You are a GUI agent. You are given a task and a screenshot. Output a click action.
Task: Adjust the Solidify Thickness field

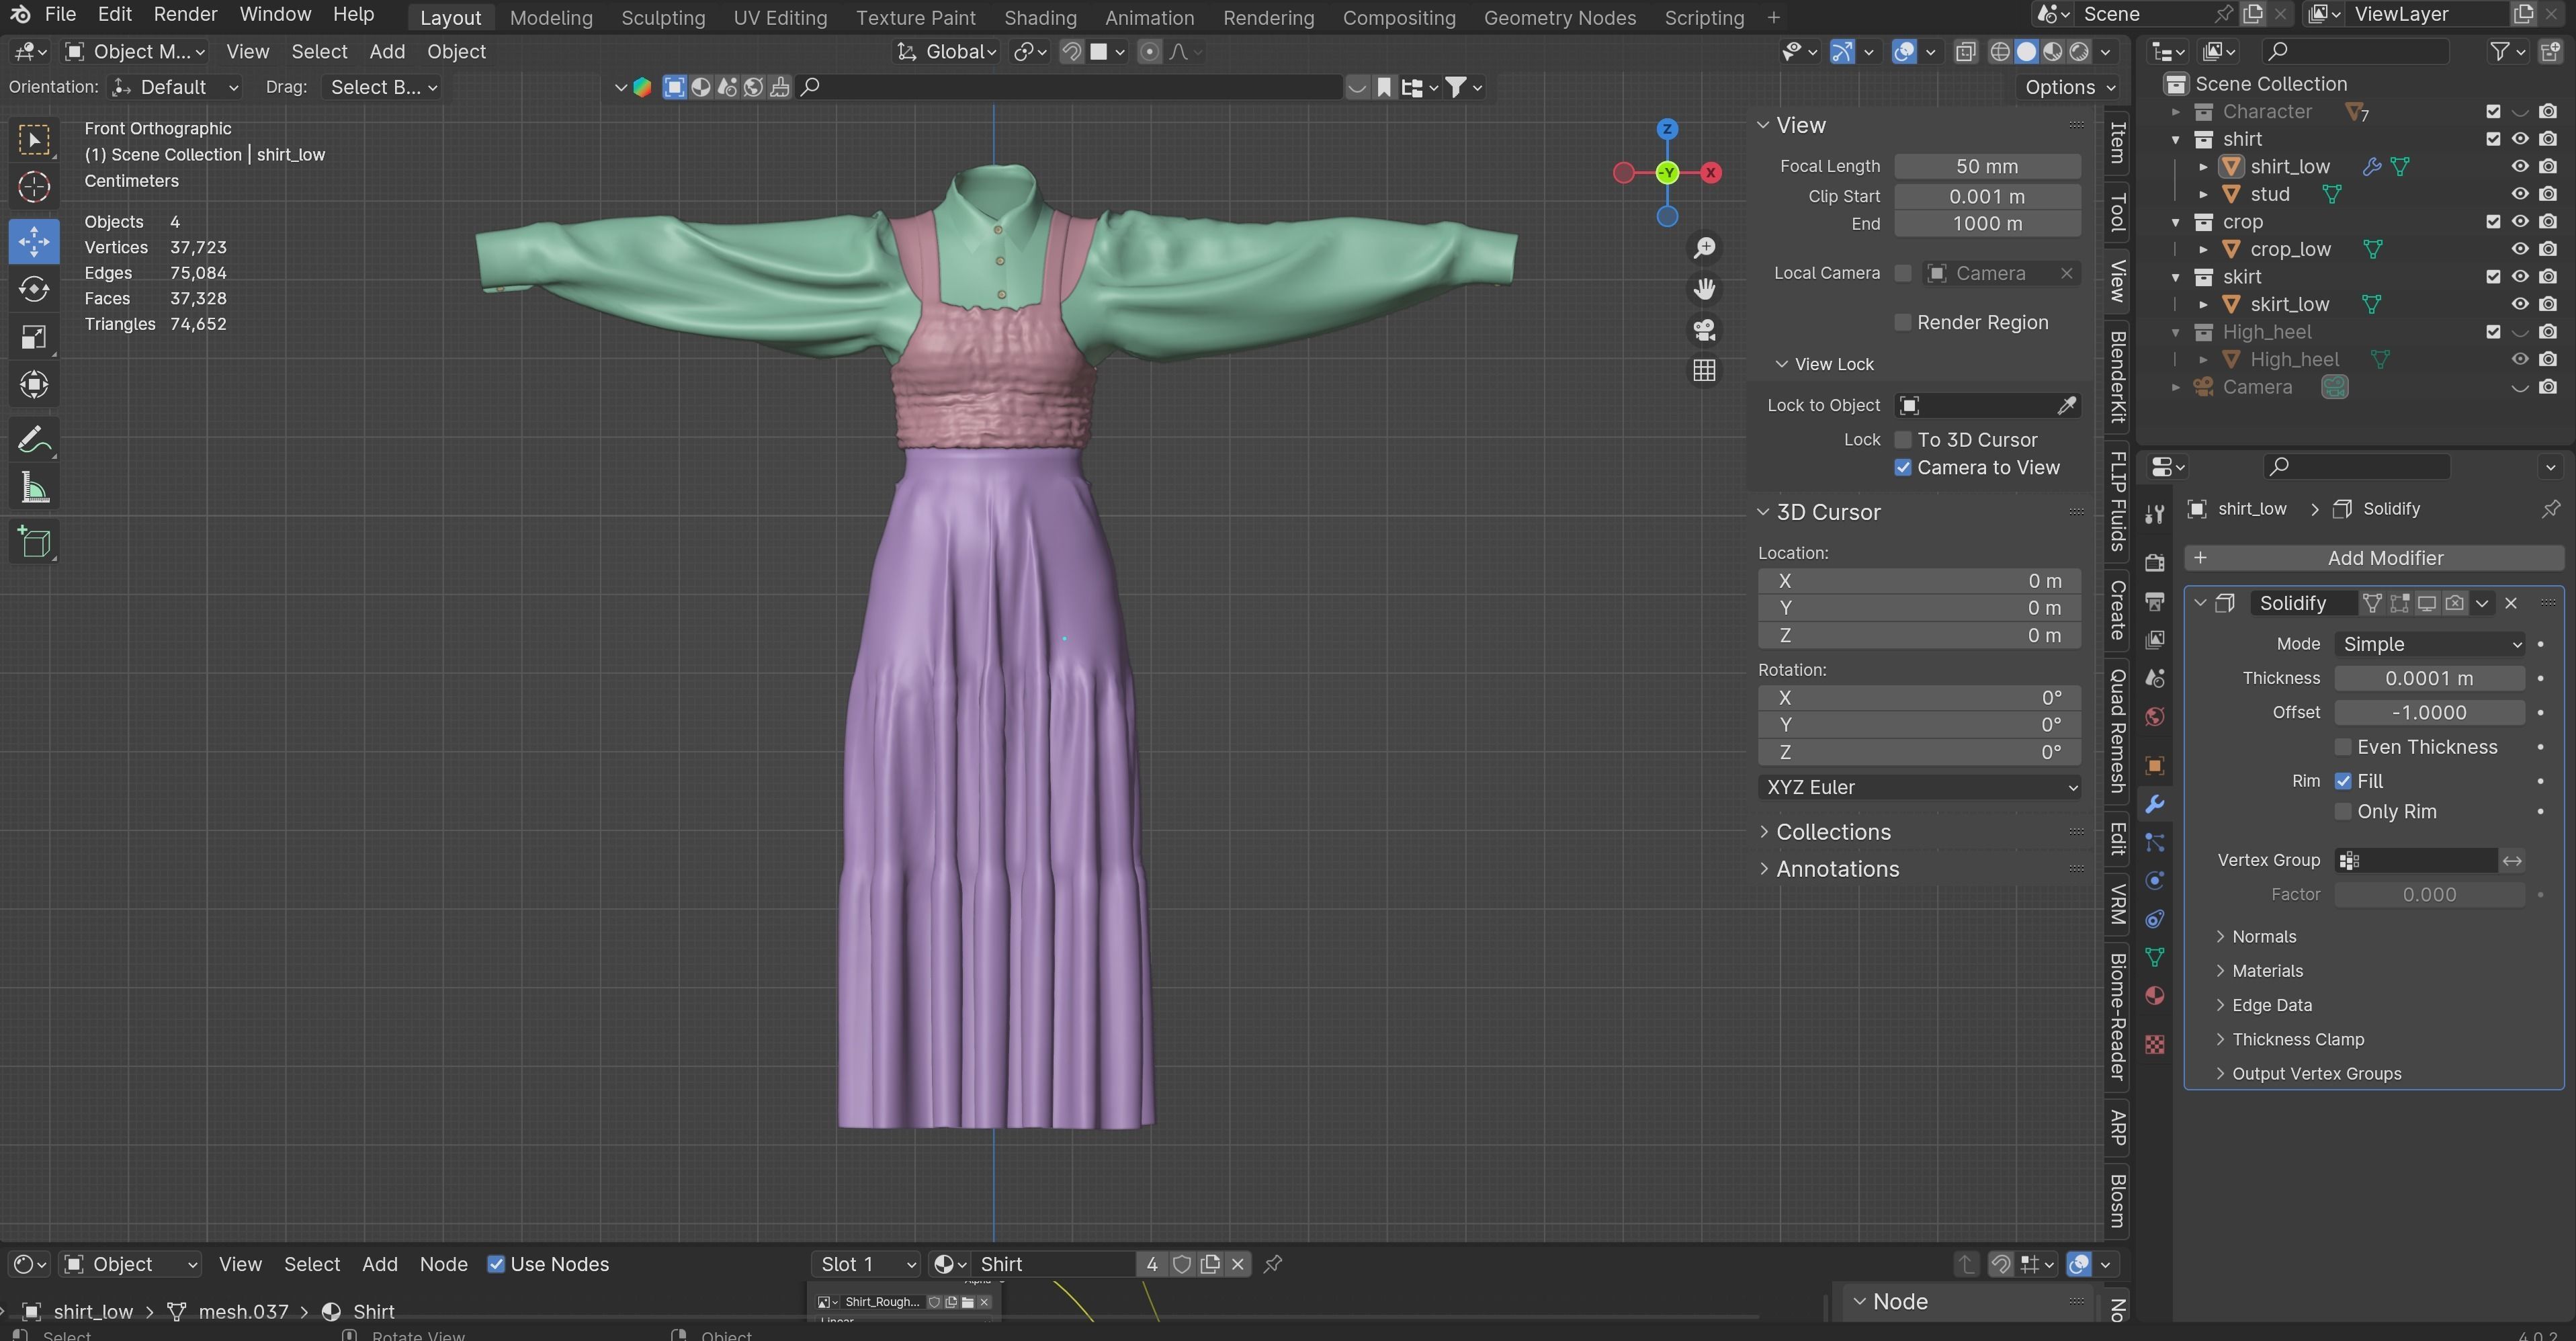coord(2429,678)
